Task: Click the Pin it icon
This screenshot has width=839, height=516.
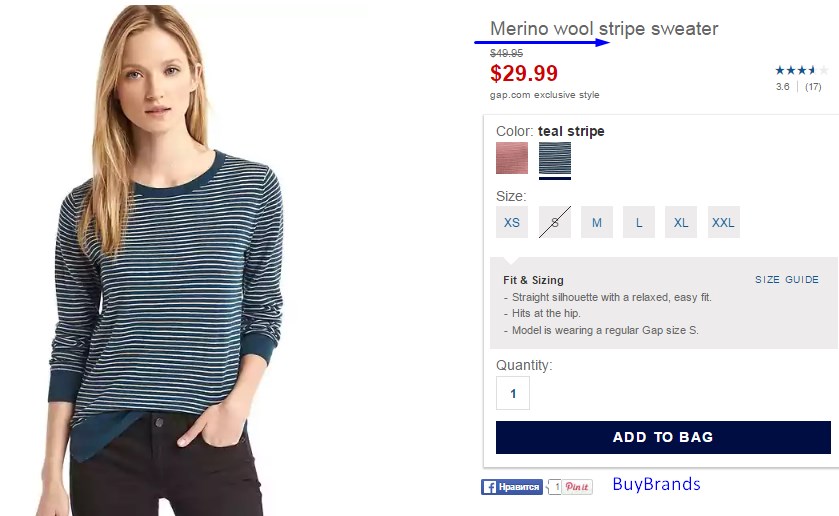Action: pyautogui.click(x=577, y=487)
